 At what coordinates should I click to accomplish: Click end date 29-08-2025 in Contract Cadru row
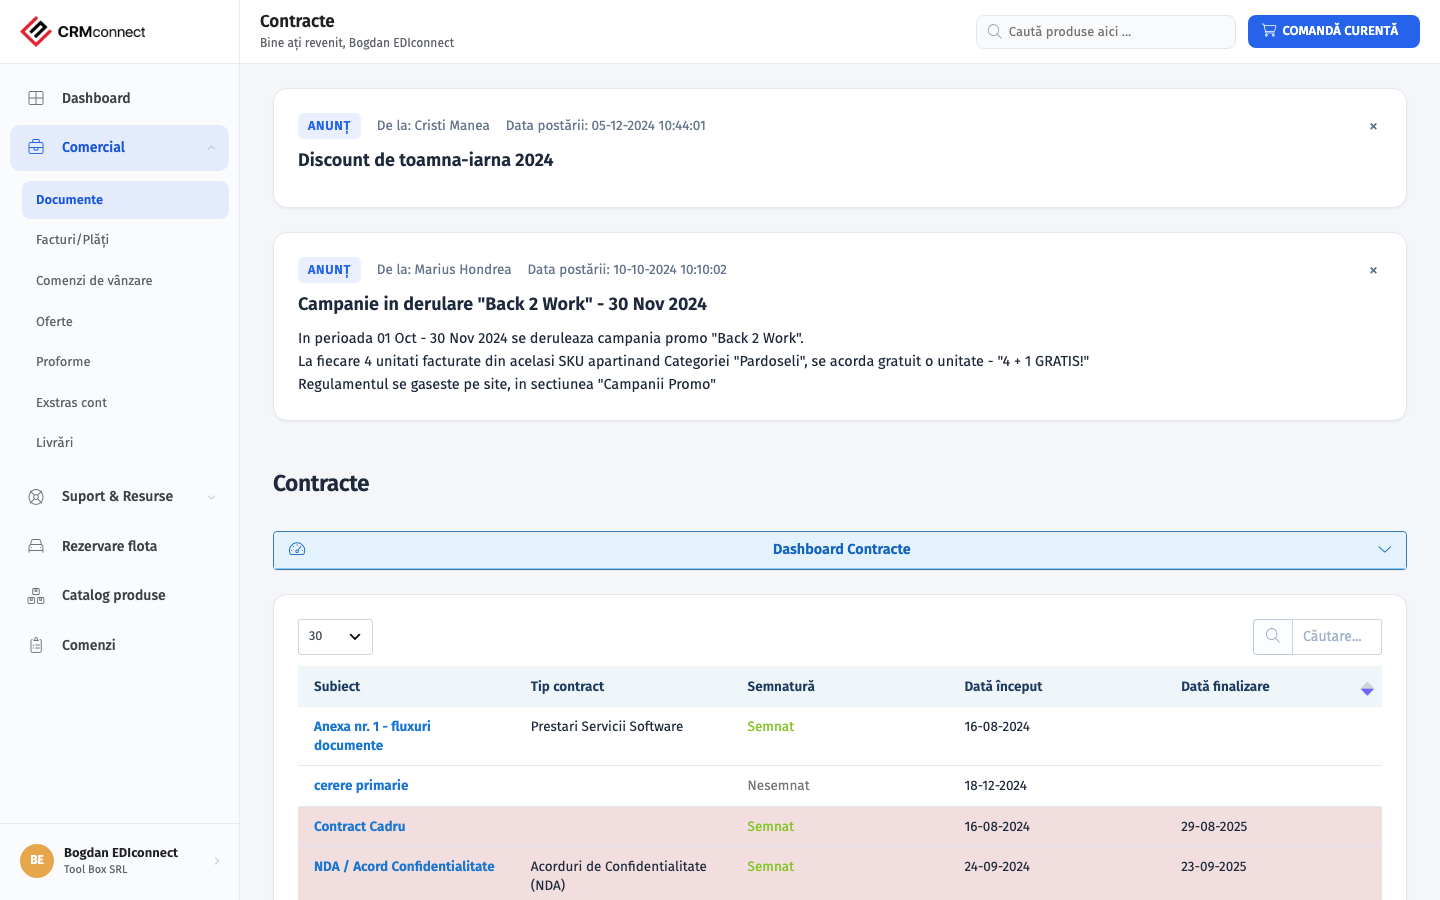(1214, 827)
